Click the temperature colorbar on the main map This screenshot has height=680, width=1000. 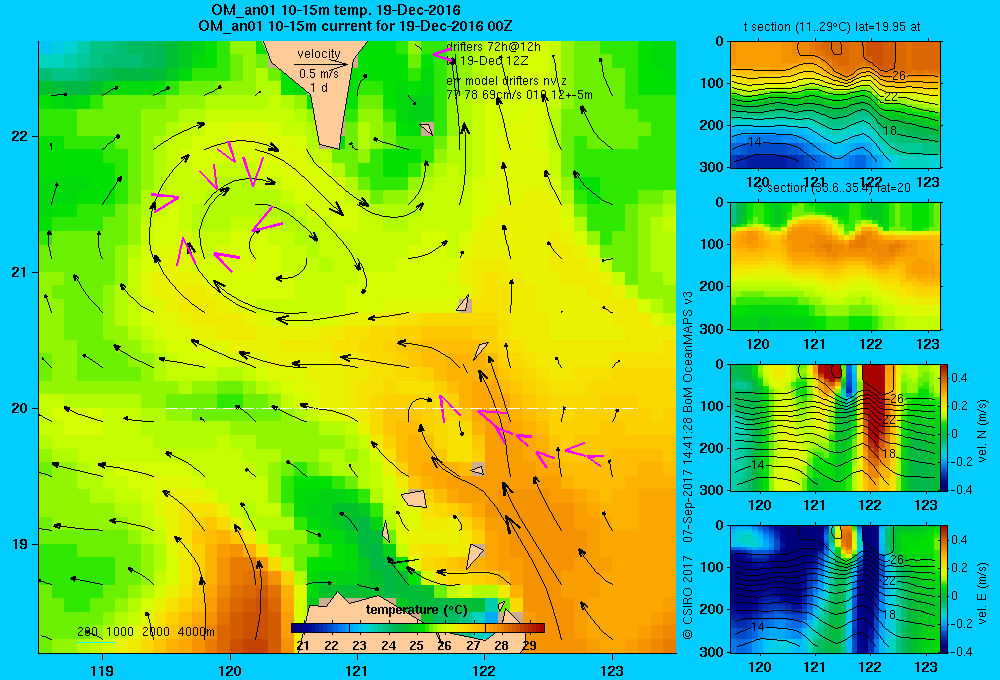(418, 628)
